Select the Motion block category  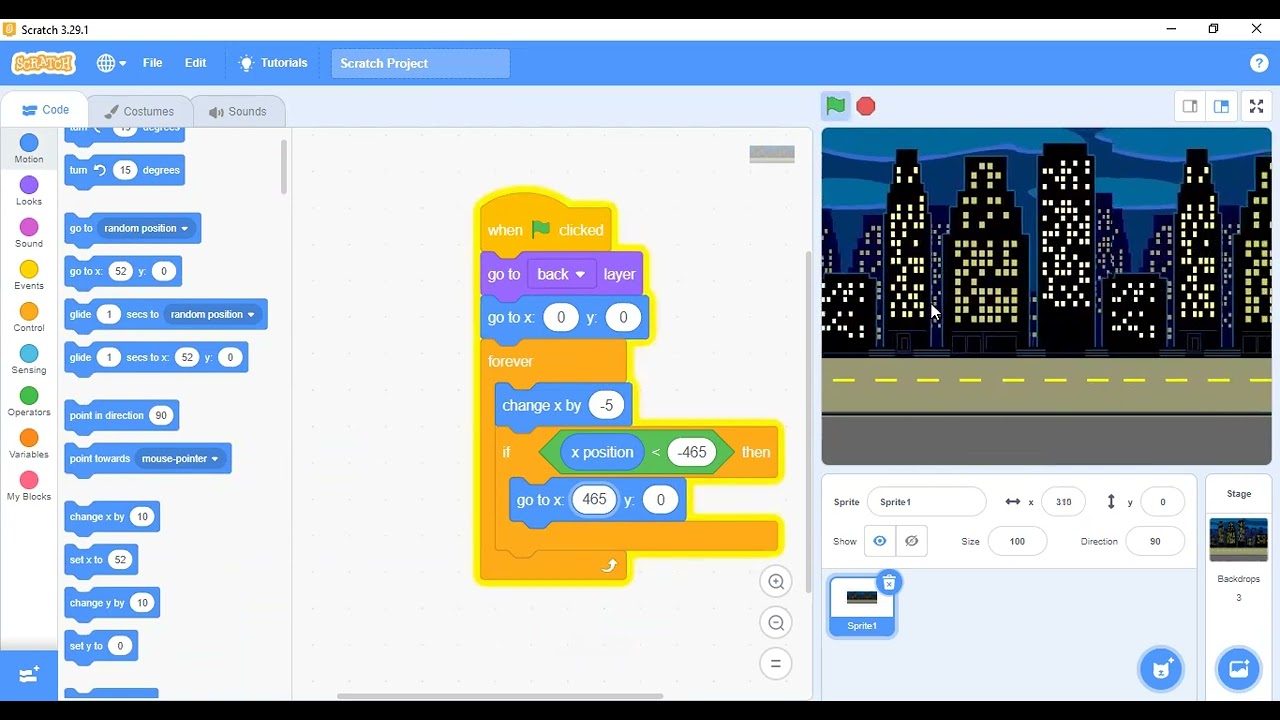tap(29, 149)
